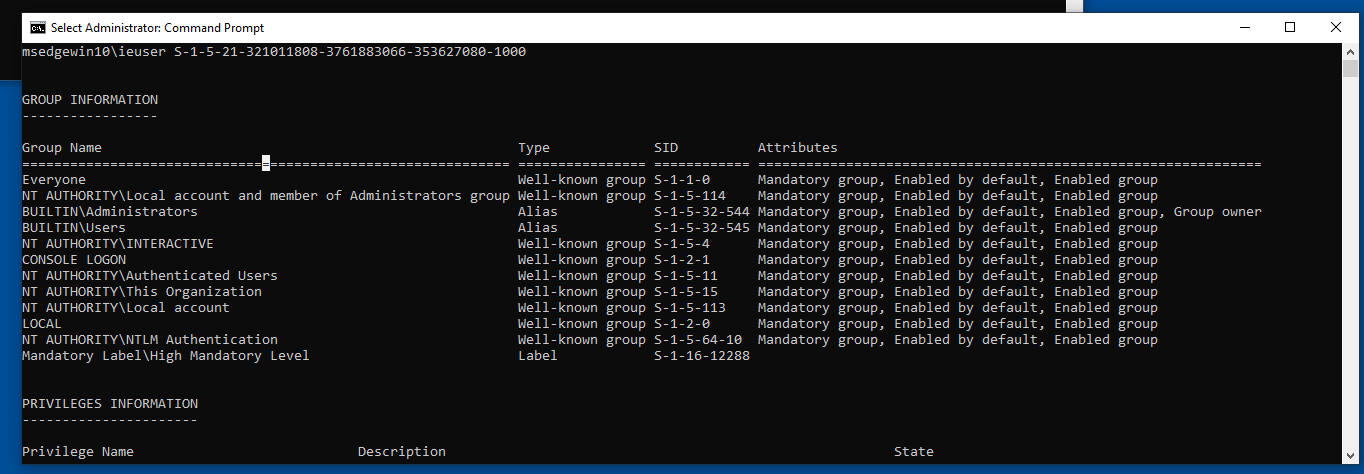Click the 'Mandatory Label\High Mandatory Level' line
The image size is (1364, 474).
click(x=166, y=356)
